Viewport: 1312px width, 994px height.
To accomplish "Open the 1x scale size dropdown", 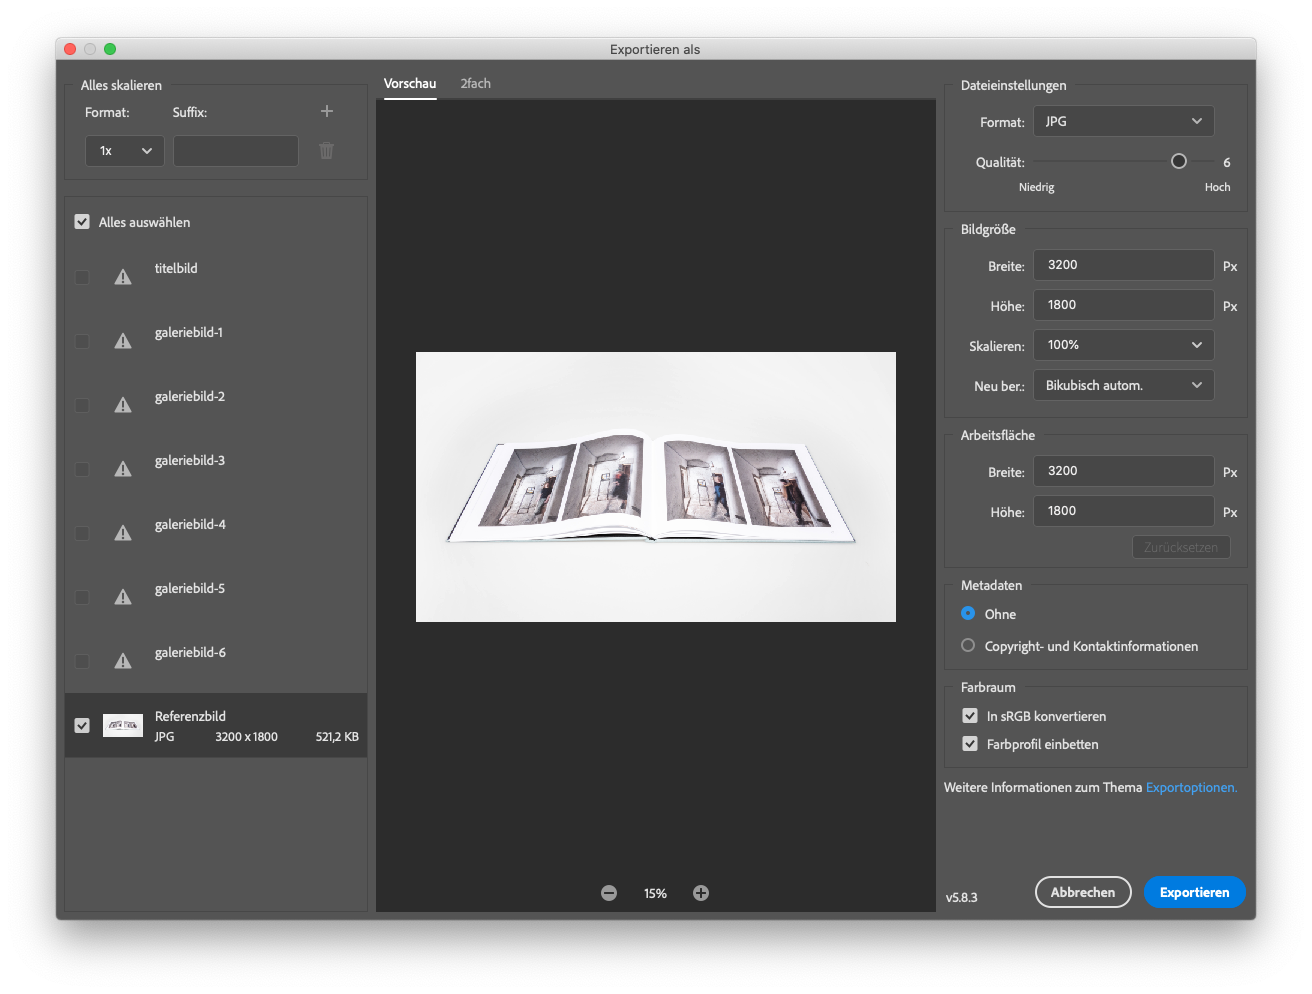I will pyautogui.click(x=125, y=151).
